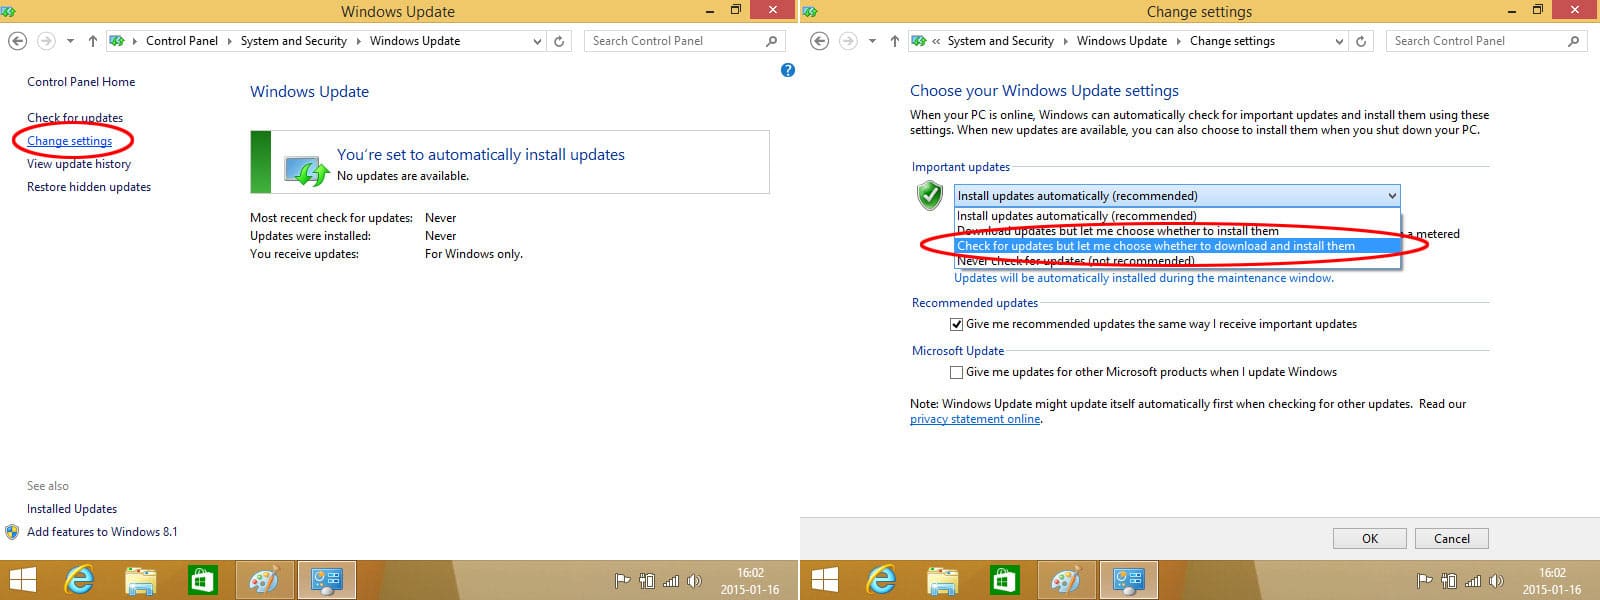Click maintenance window updates link
This screenshot has height=600, width=1600.
point(1144,278)
